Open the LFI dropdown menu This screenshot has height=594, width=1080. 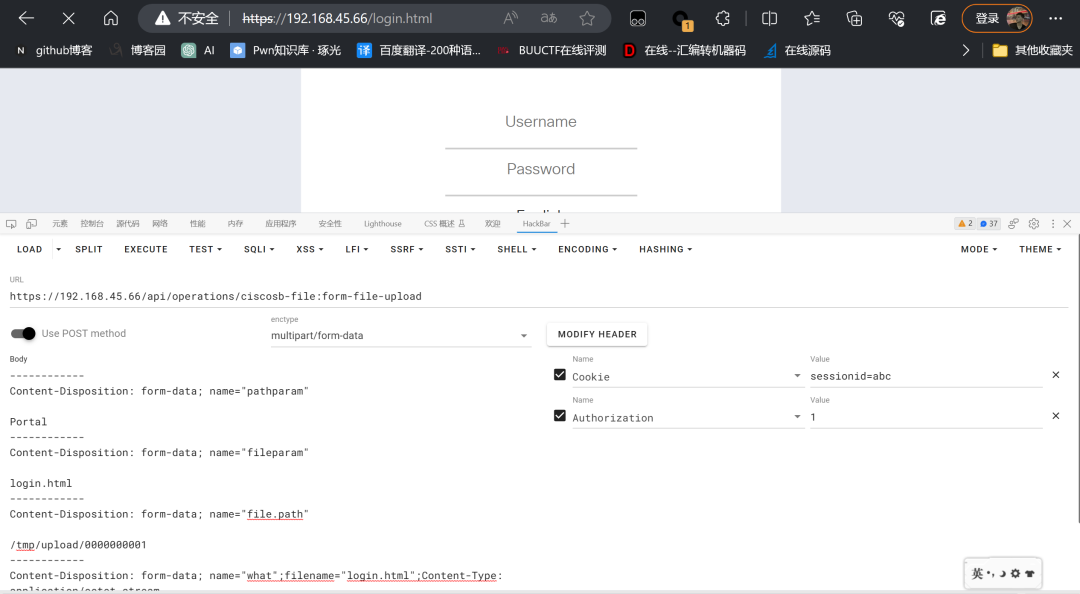pos(357,249)
